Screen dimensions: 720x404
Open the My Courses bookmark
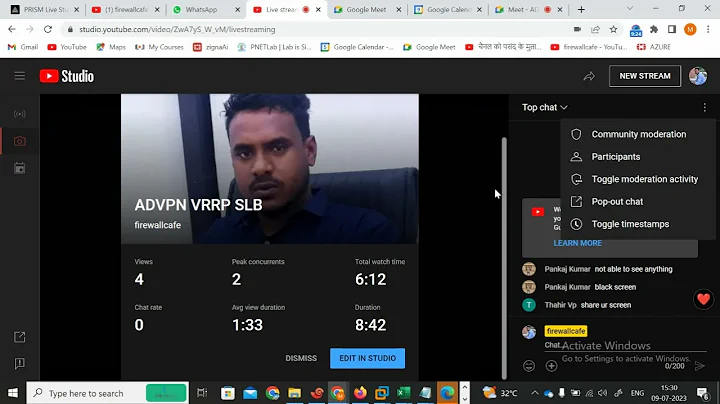[159, 47]
